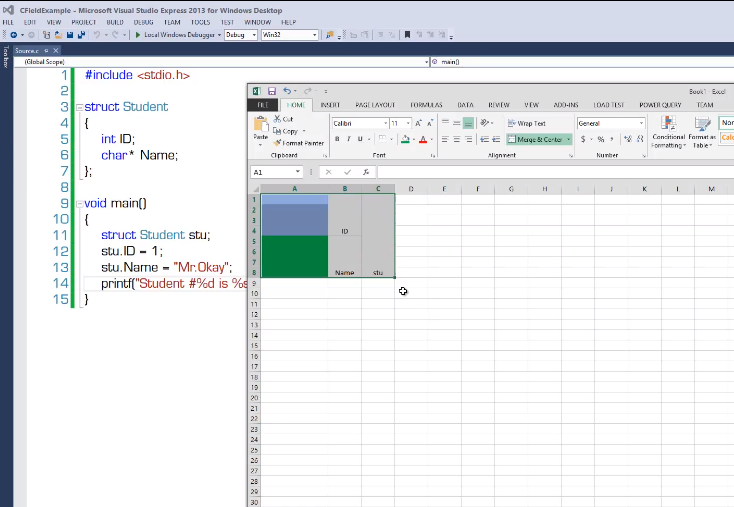Click Excel FILE backstage button

pos(263,105)
